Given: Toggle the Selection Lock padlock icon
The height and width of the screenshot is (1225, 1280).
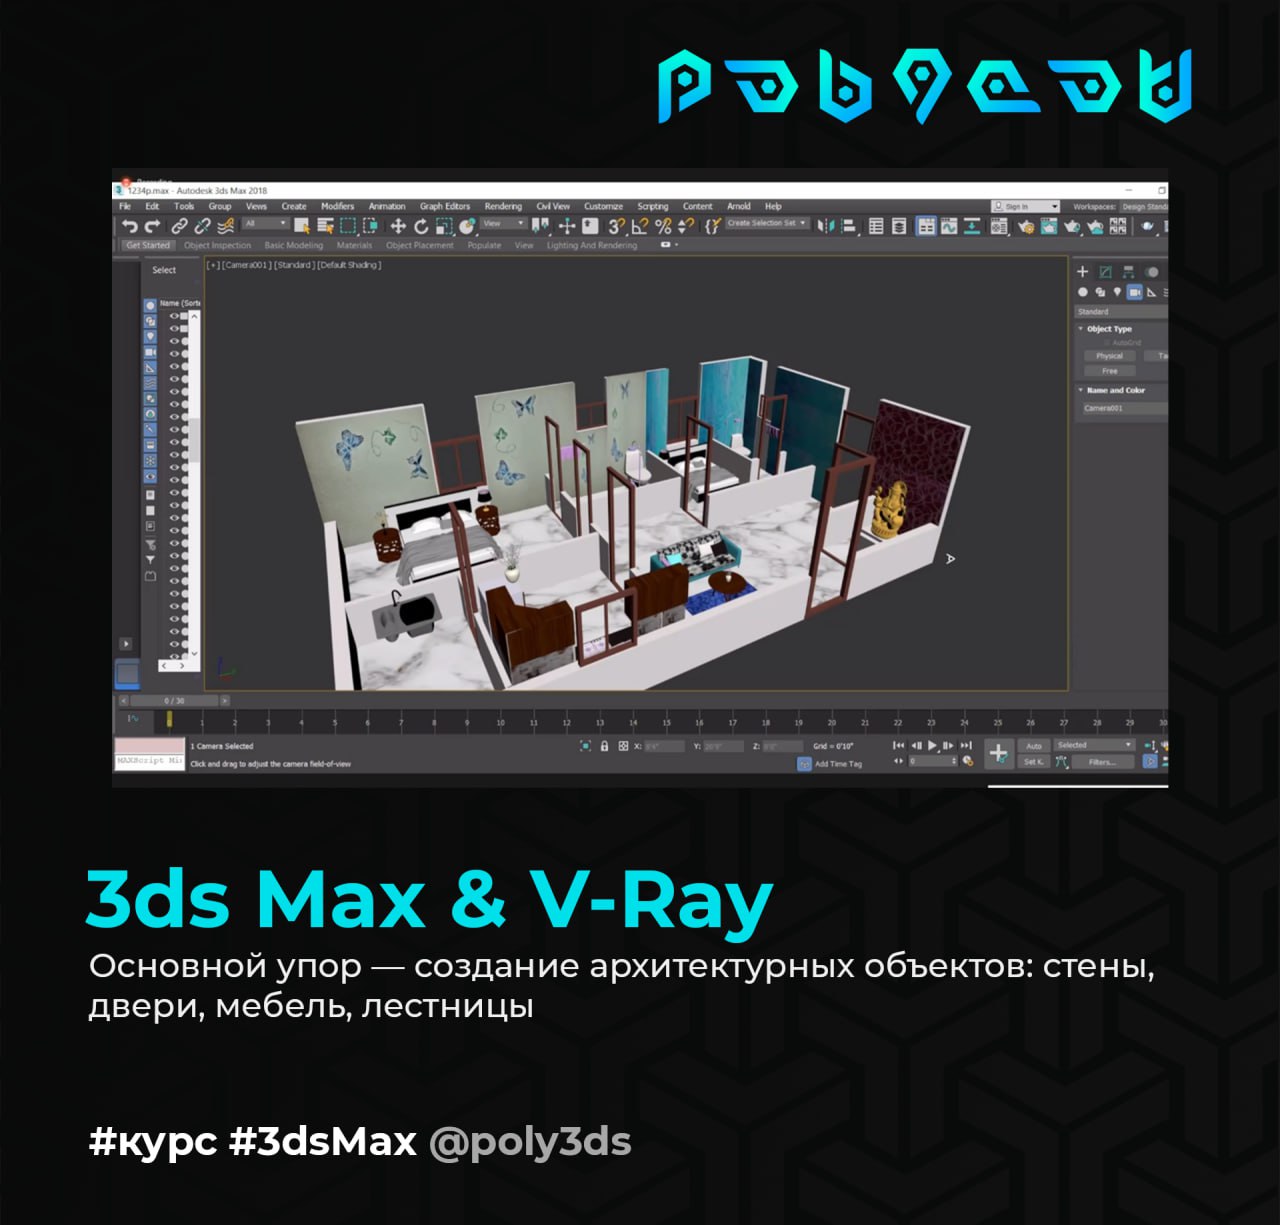Looking at the screenshot, I should coord(604,746).
